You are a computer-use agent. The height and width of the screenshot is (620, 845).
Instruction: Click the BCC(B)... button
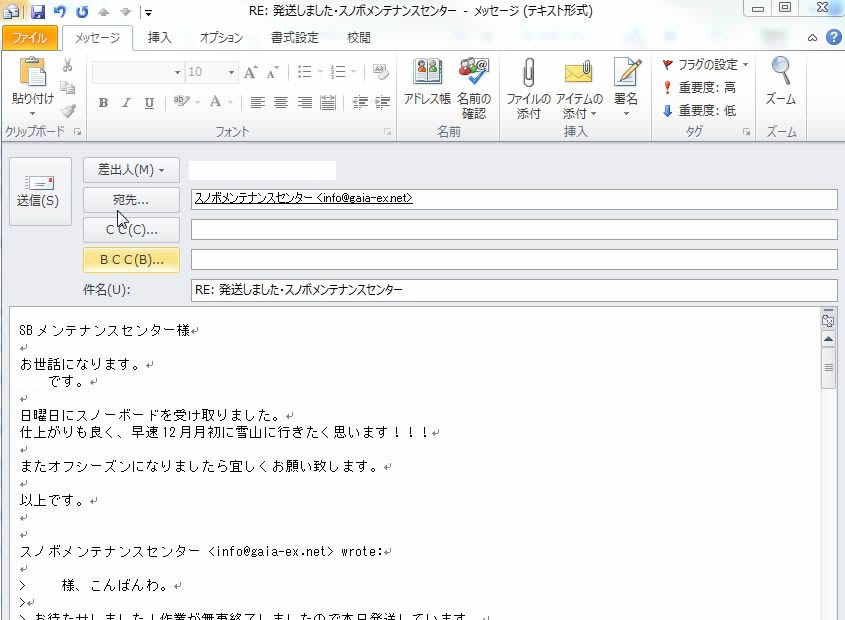(x=131, y=260)
